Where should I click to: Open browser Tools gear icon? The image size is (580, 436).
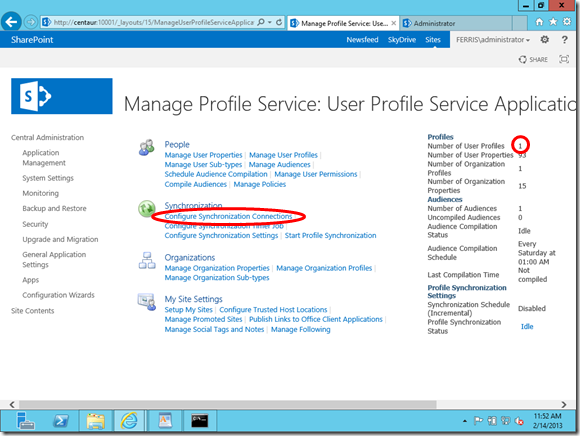(567, 22)
